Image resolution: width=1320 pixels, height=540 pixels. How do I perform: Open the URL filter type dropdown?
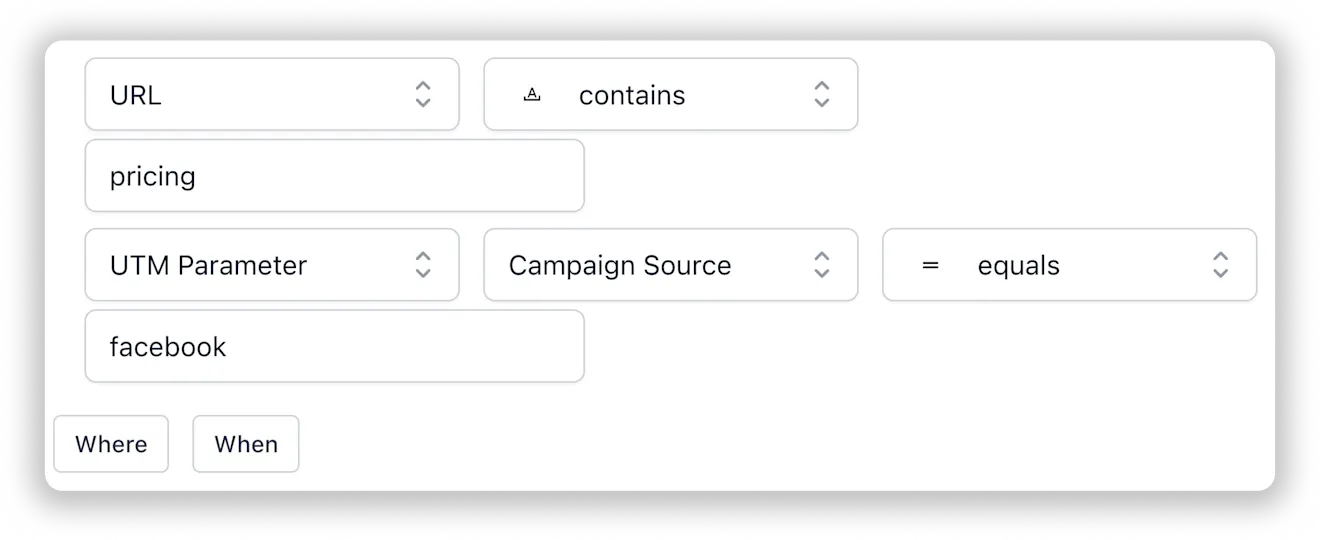click(272, 94)
